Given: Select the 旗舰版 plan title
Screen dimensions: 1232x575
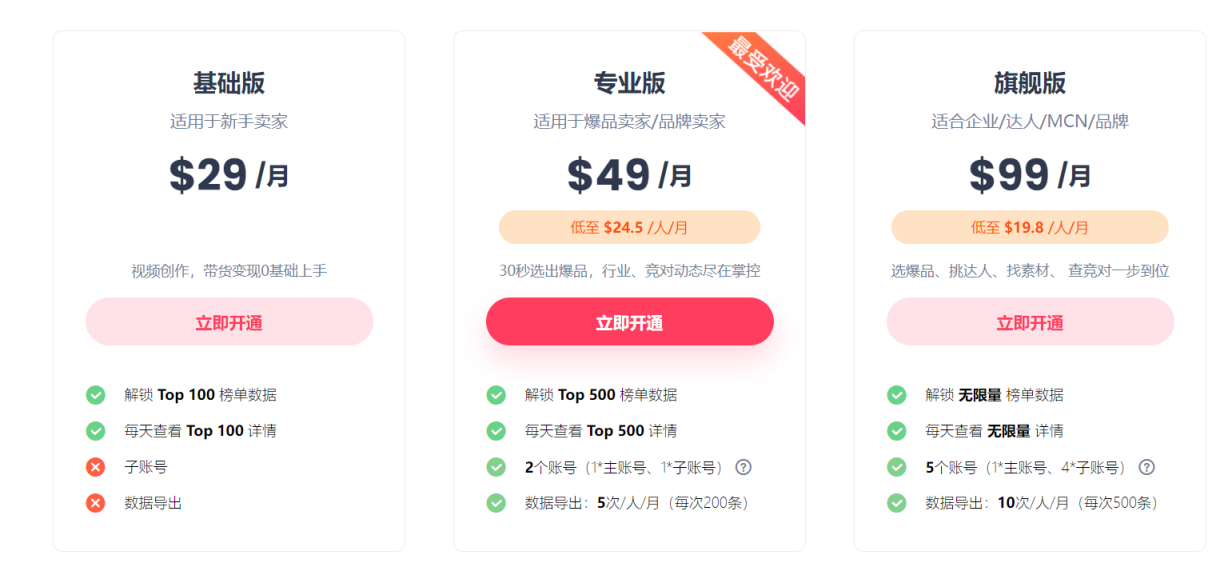Looking at the screenshot, I should (x=1029, y=83).
